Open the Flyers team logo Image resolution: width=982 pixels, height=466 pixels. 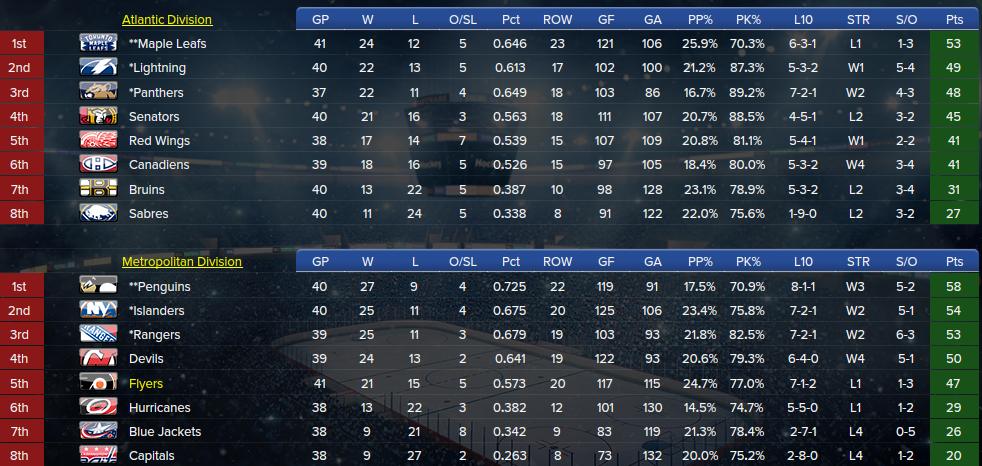click(98, 383)
